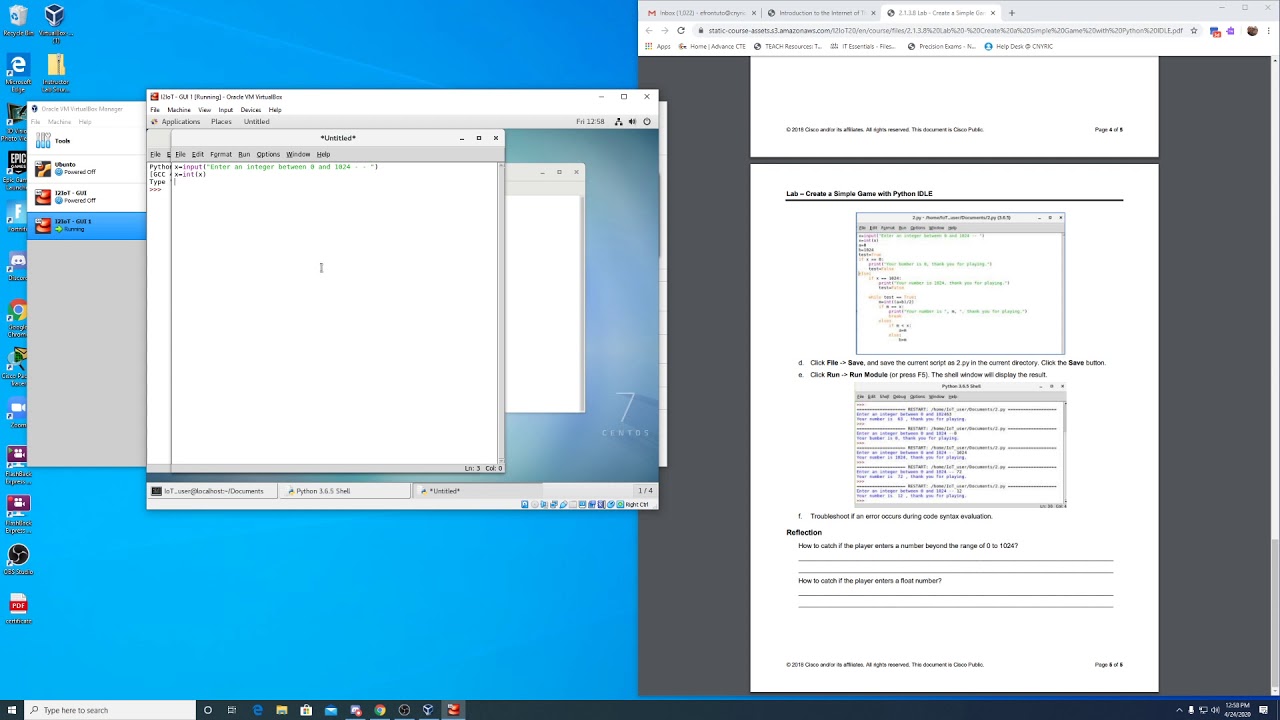Select the powered off I2IoT - GUI VM

pyautogui.click(x=87, y=197)
